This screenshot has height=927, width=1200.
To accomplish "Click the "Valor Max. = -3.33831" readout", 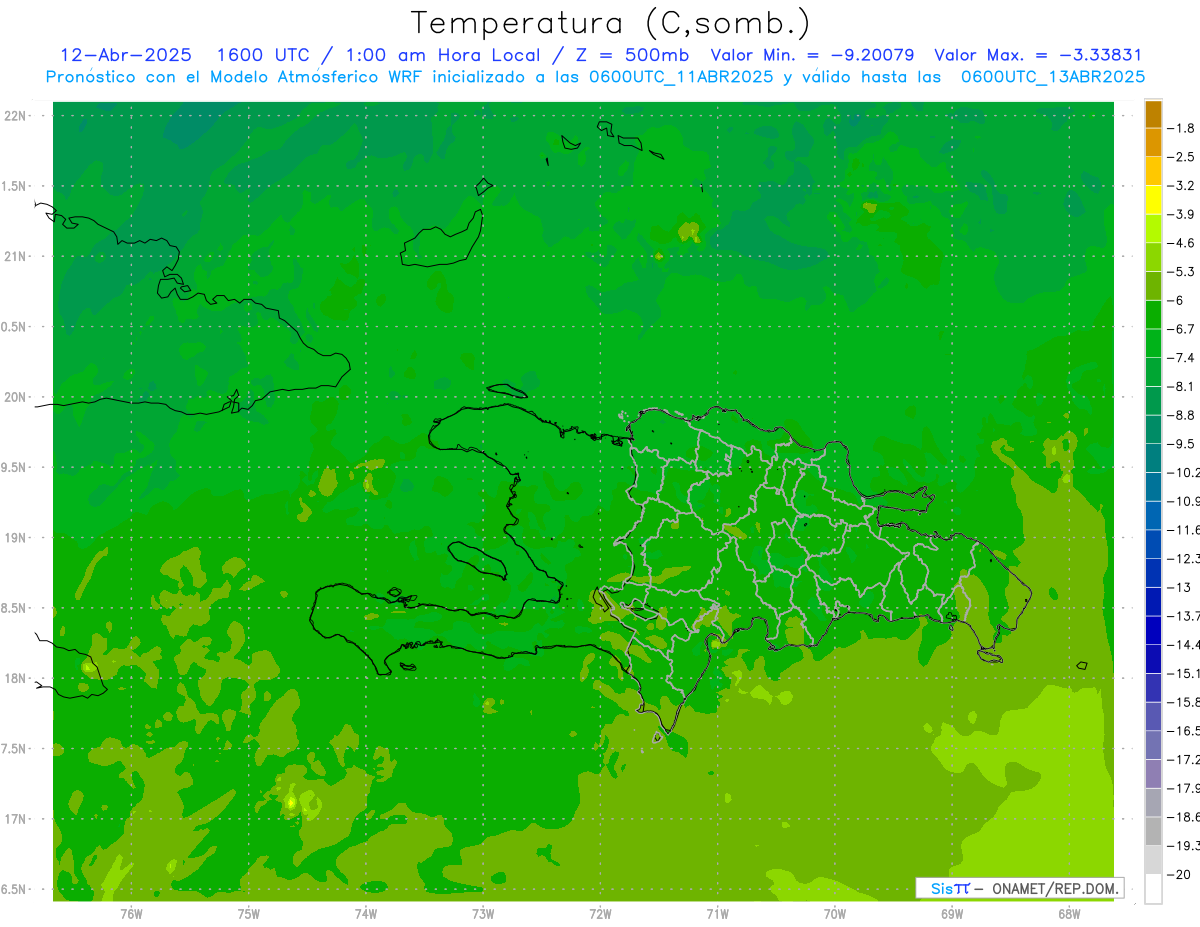I will [x=1038, y=55].
